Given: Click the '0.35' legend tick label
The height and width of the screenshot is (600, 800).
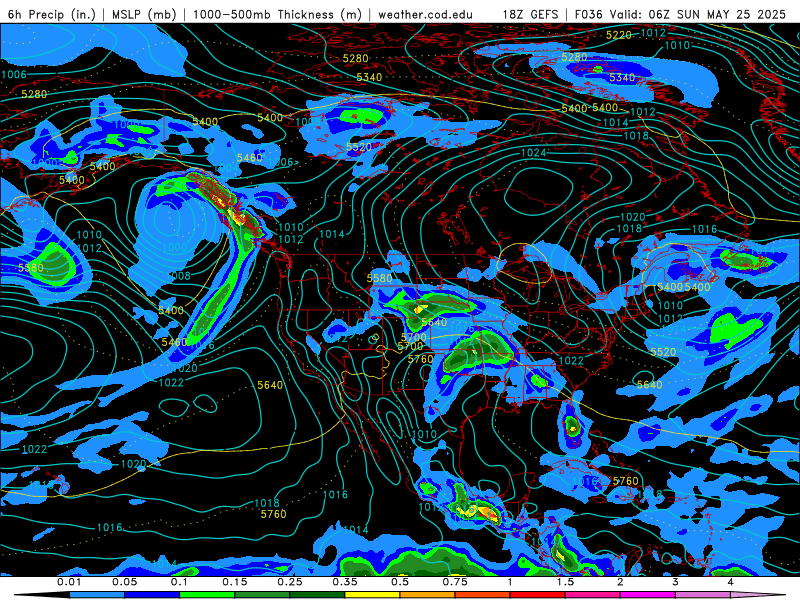Looking at the screenshot, I should [x=345, y=582].
